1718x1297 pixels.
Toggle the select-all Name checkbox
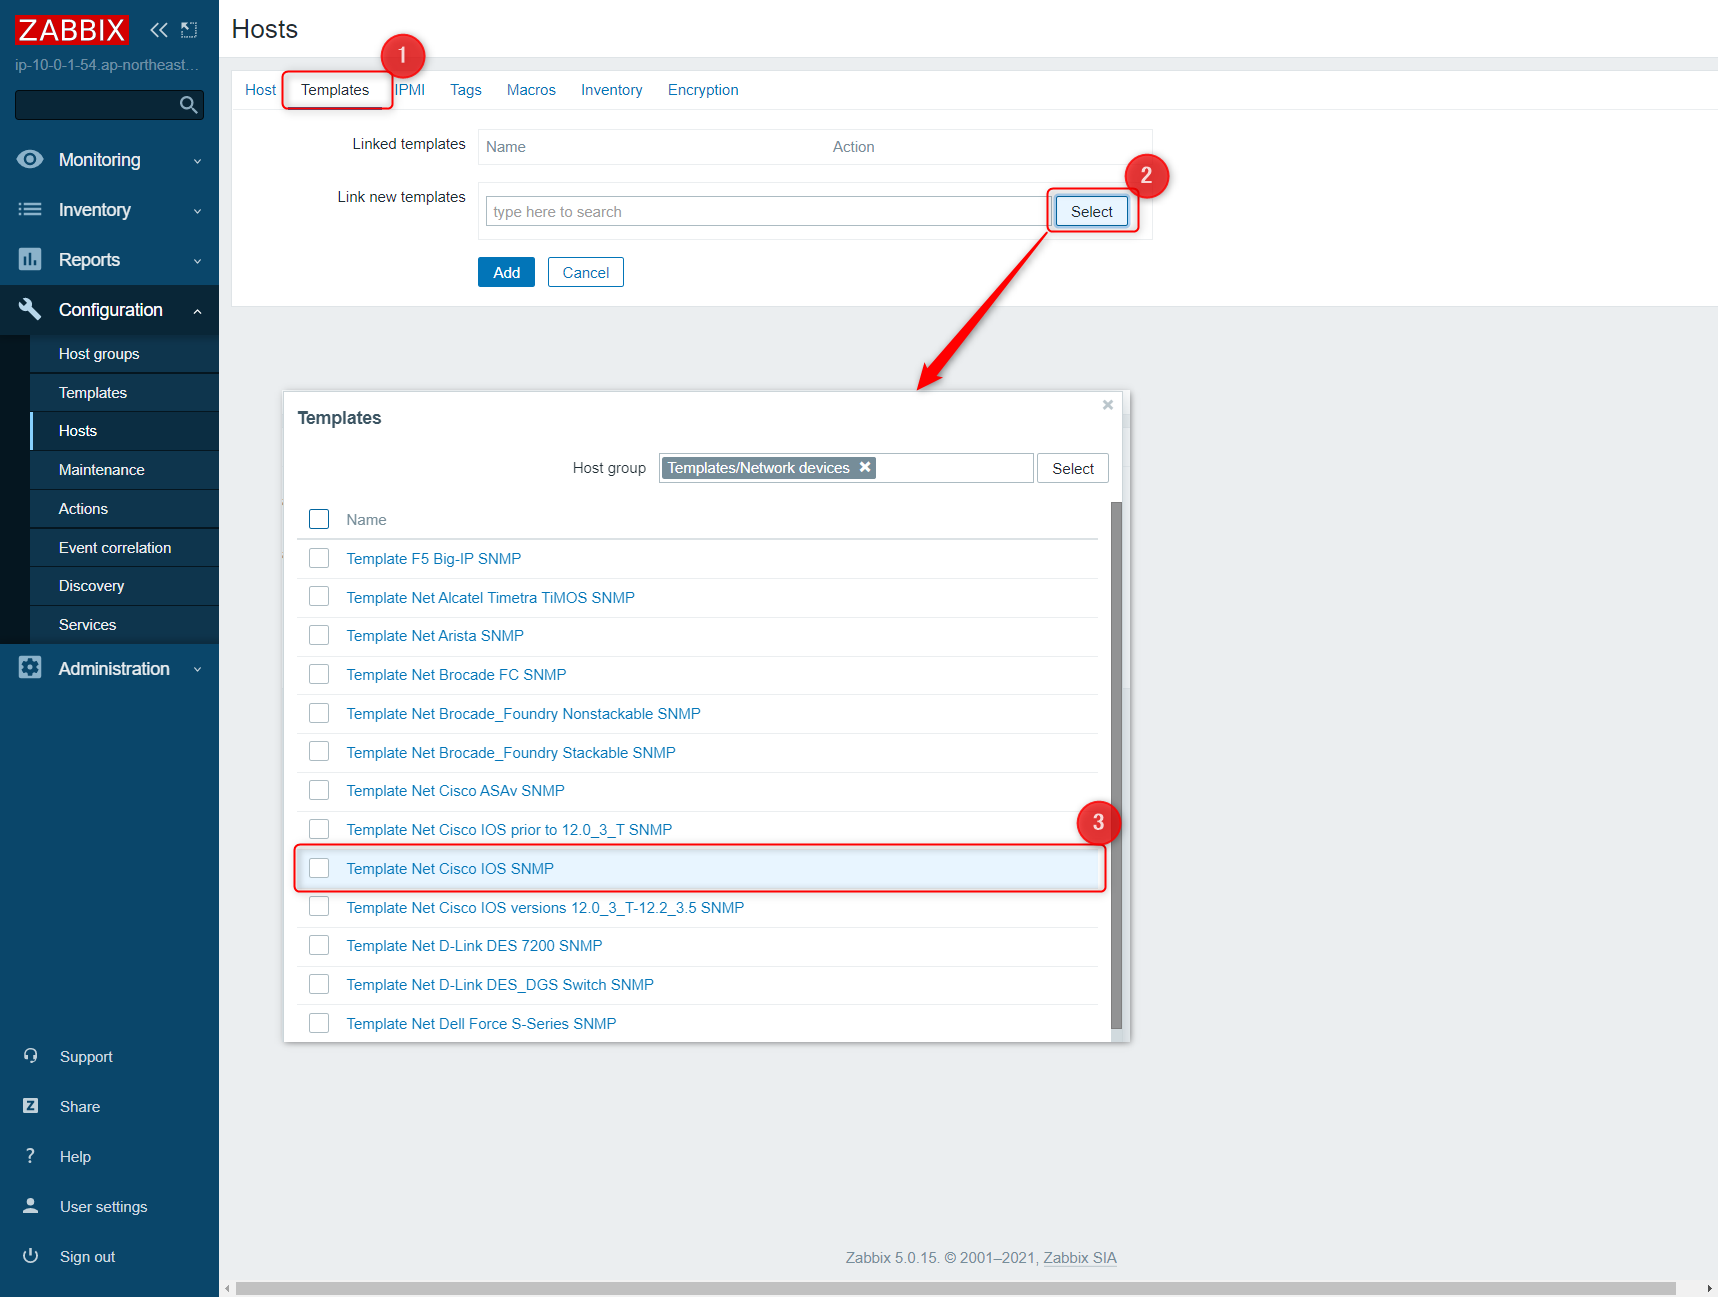(319, 519)
